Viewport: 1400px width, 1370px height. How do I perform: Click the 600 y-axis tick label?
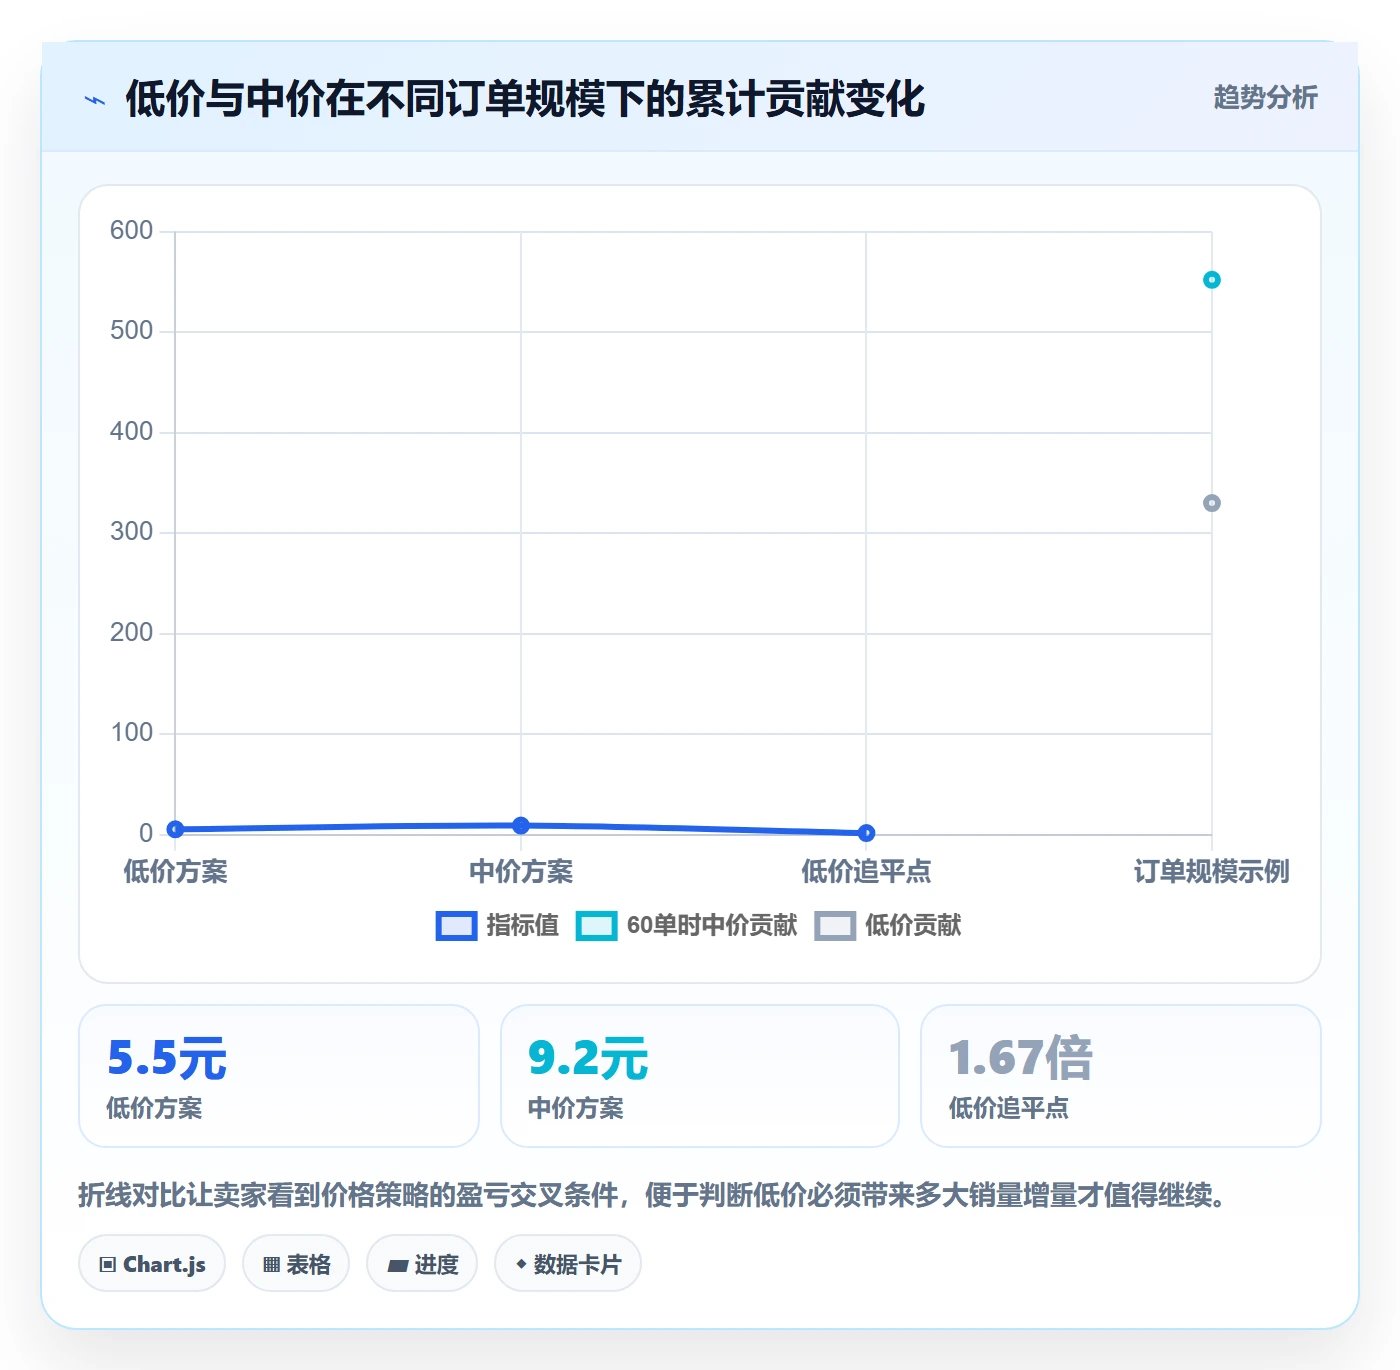click(x=131, y=231)
